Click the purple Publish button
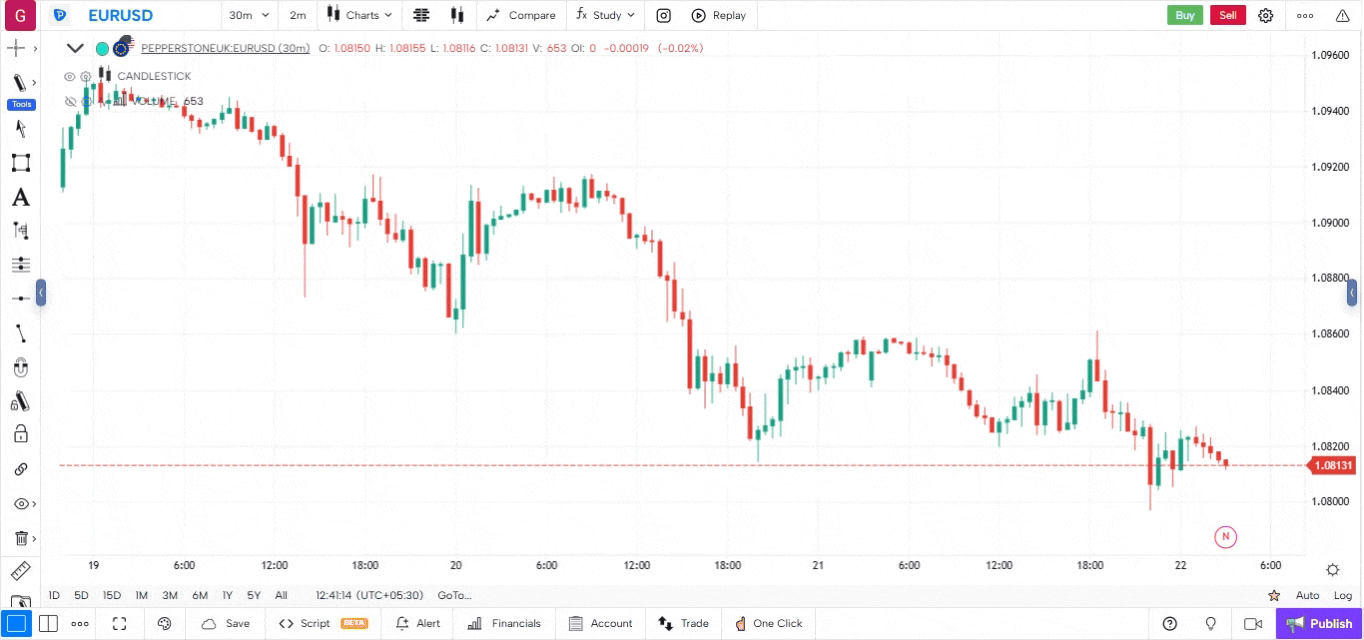1364x640 pixels. 1319,624
